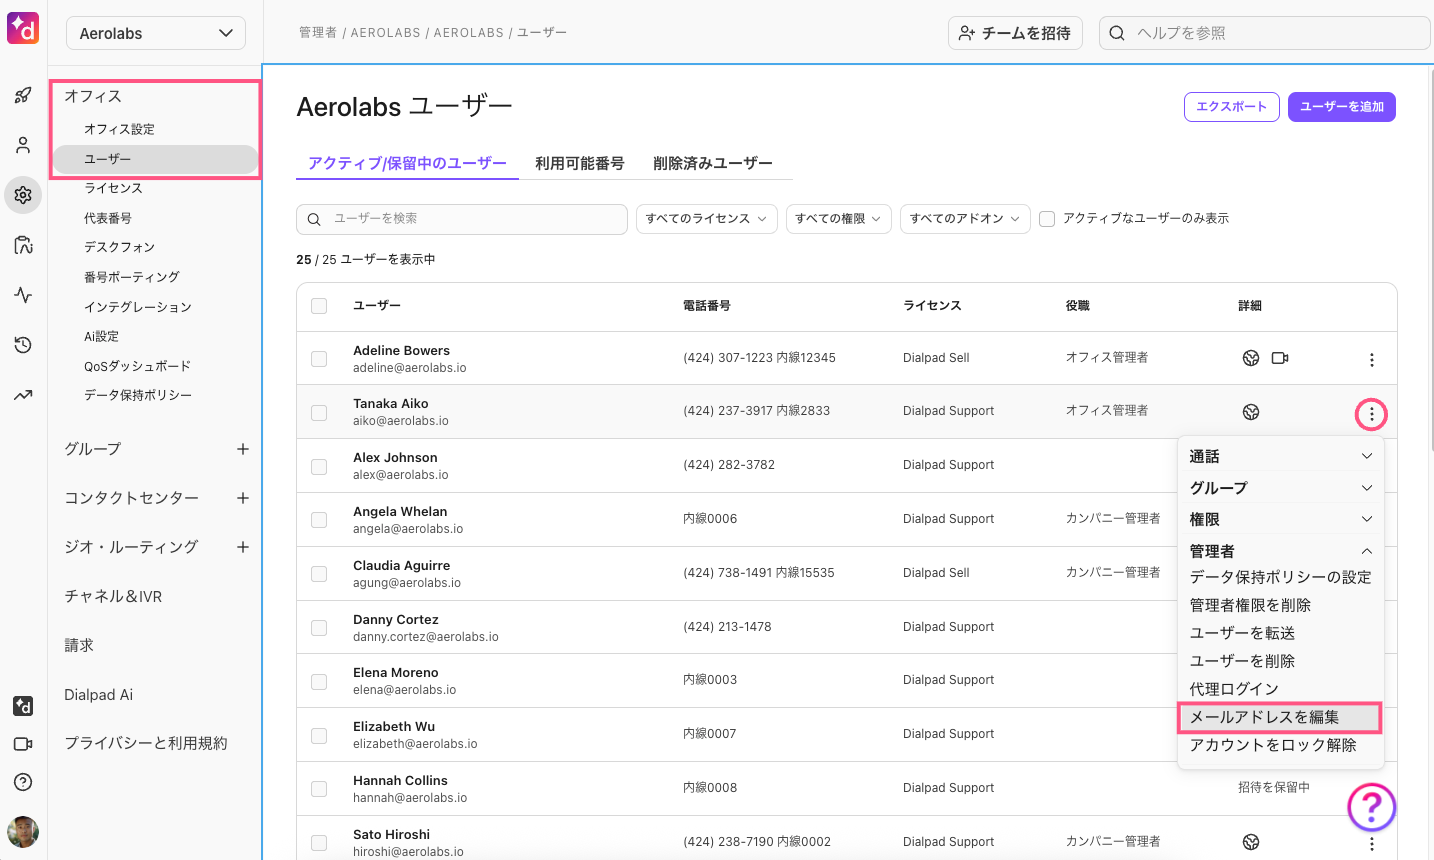Open オフィス設定 in the sidebar
Screen dimensions: 1434x860
point(119,129)
